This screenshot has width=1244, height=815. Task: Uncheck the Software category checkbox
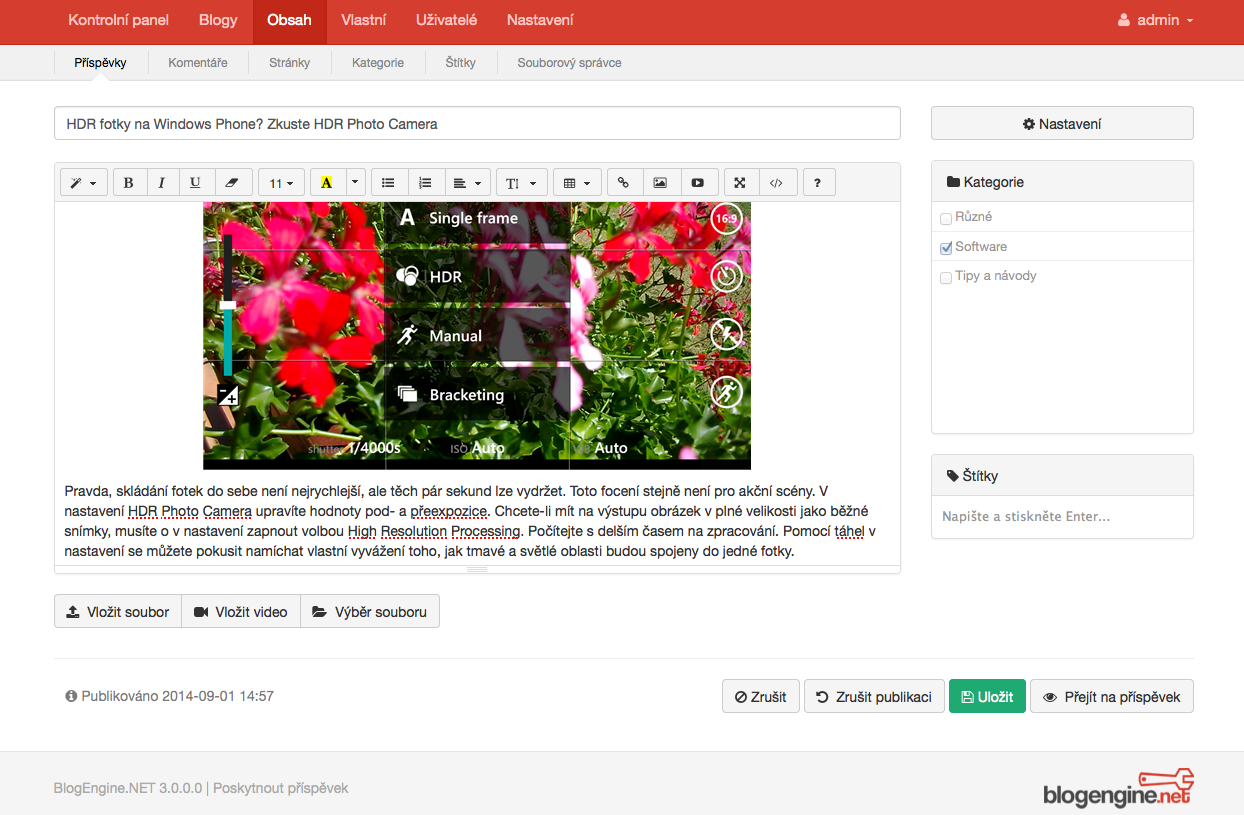coord(946,248)
